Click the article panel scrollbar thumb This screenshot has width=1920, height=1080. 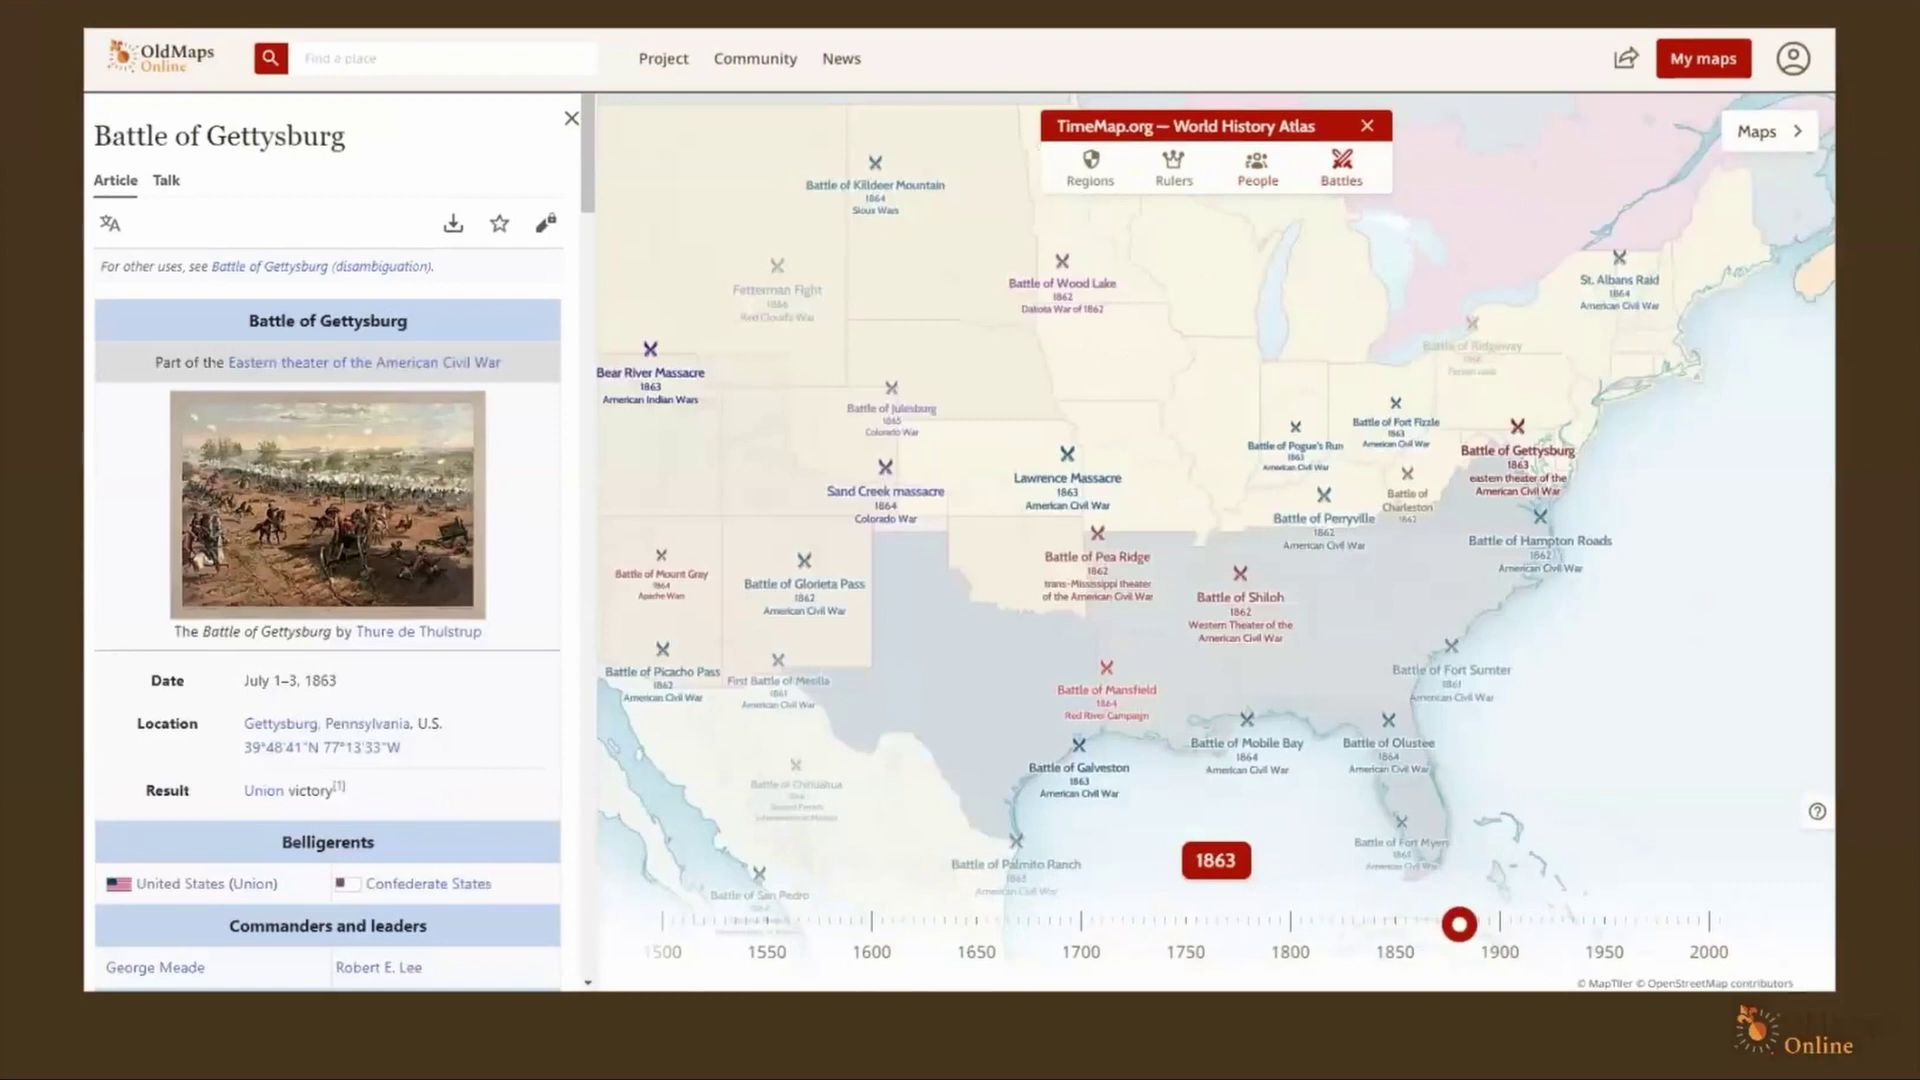[588, 153]
